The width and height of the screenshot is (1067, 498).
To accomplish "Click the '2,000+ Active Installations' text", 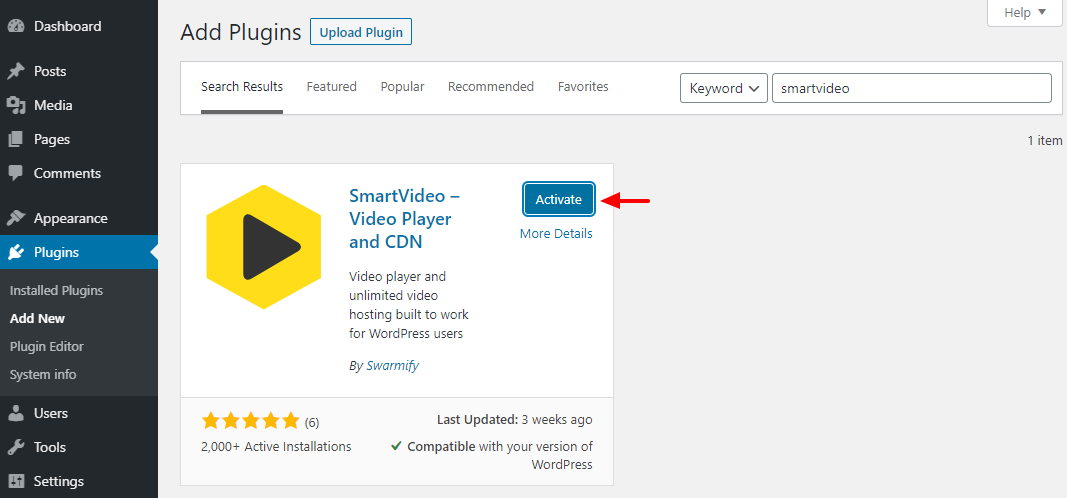I will coord(276,447).
